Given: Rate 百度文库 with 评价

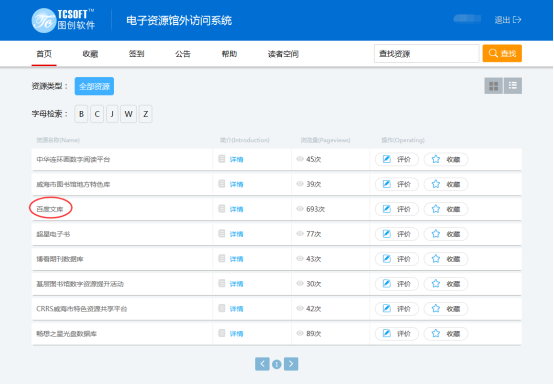Looking at the screenshot, I should coord(397,209).
